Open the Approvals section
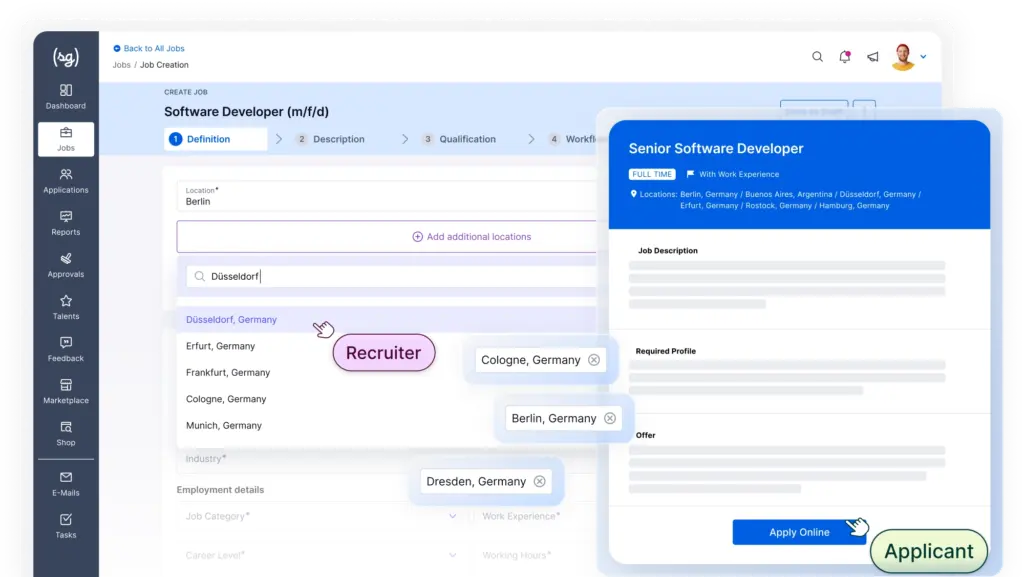Viewport: 1024px width, 577px height. (x=66, y=264)
